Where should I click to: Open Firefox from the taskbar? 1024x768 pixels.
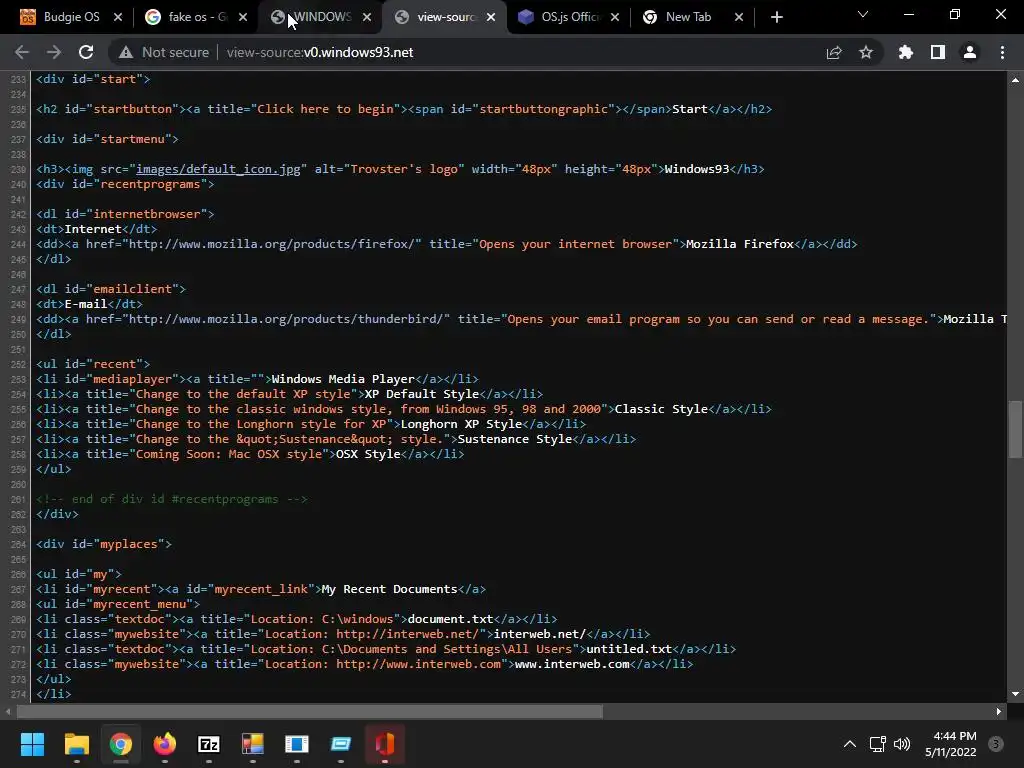click(165, 744)
